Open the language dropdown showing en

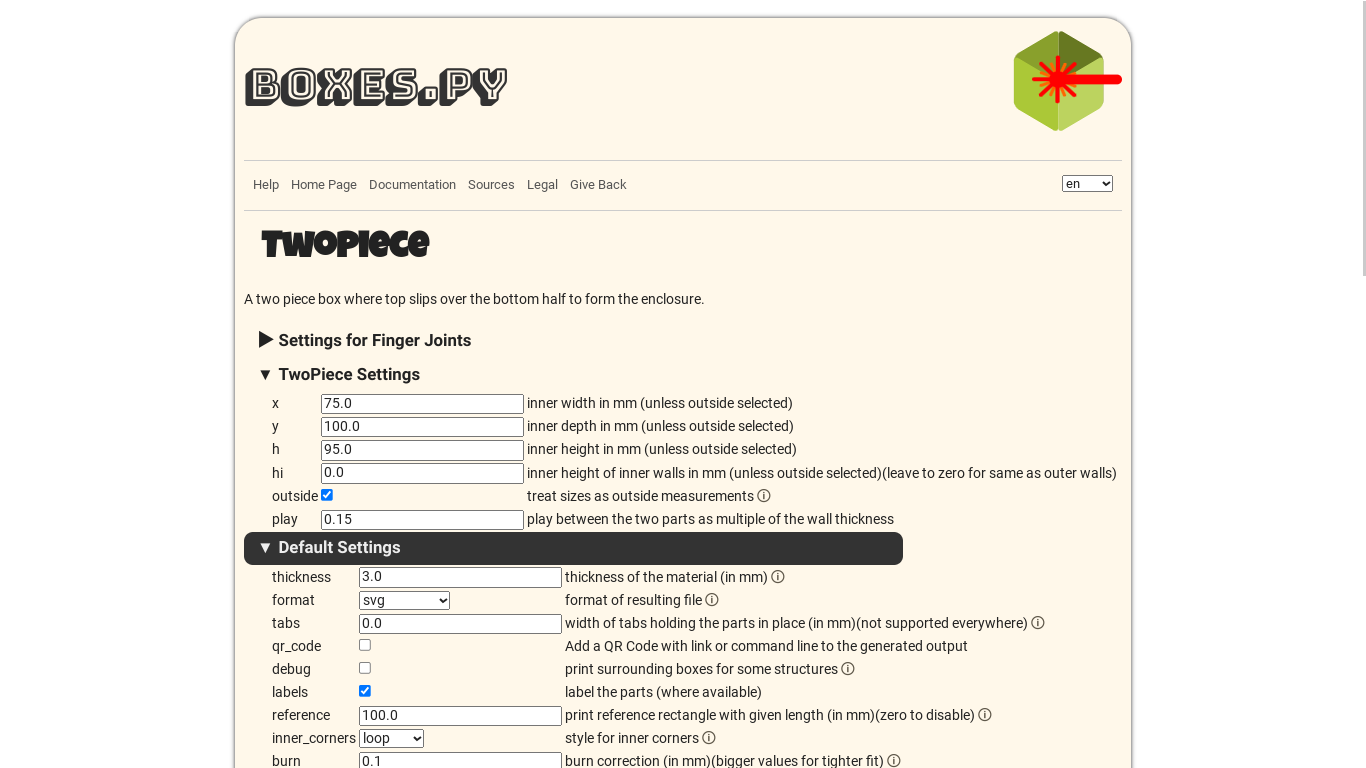pos(1087,184)
